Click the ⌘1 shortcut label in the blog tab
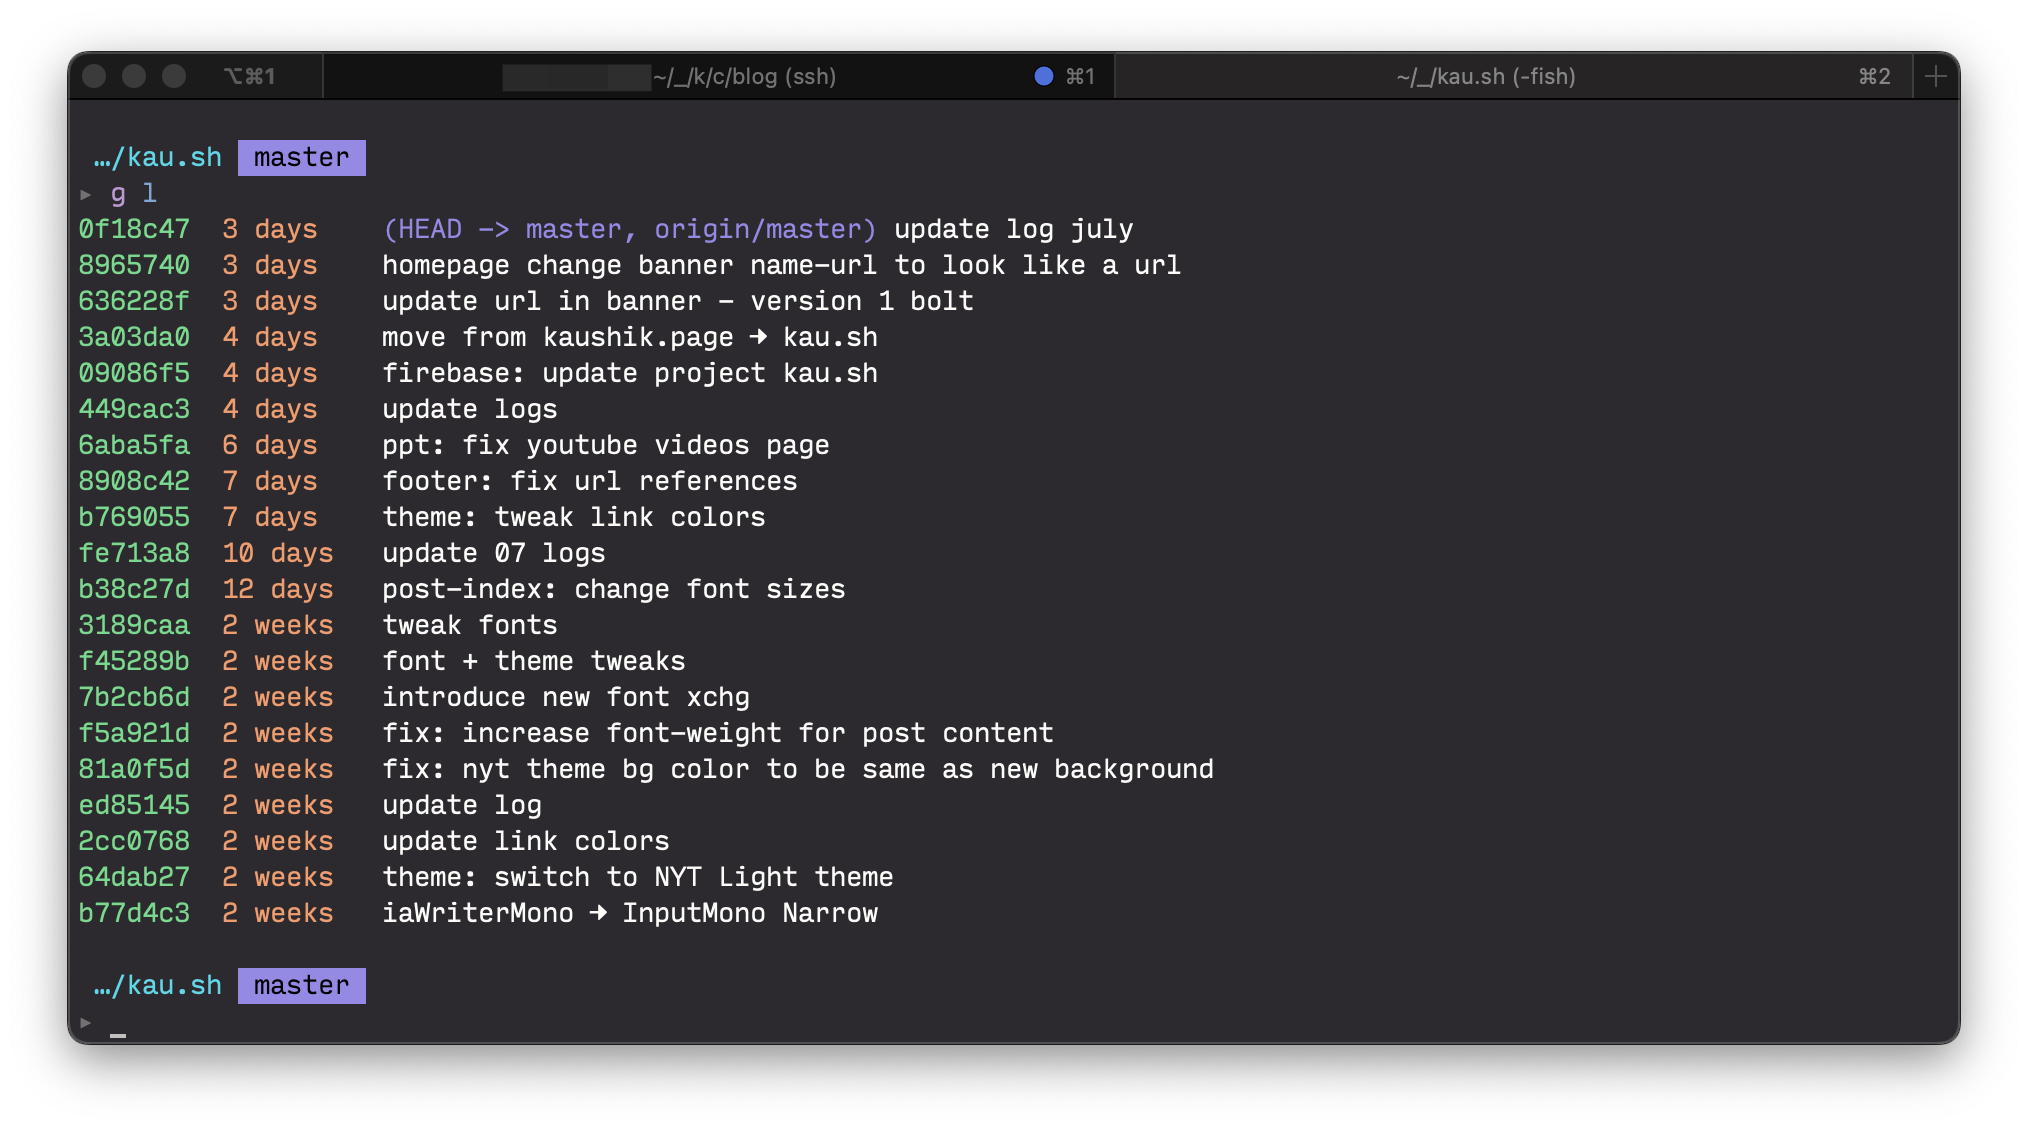Screen dimensions: 2028x1128 tap(1078, 75)
